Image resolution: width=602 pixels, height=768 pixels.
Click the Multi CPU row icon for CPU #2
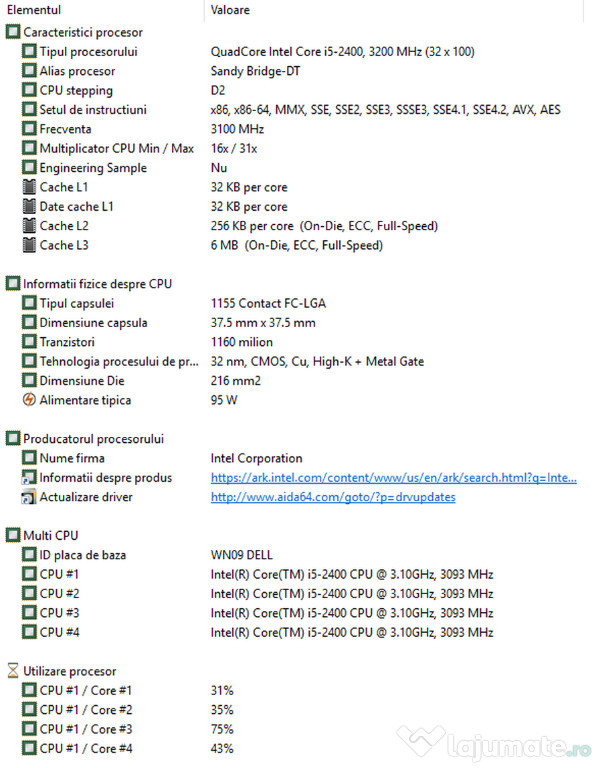tap(29, 593)
